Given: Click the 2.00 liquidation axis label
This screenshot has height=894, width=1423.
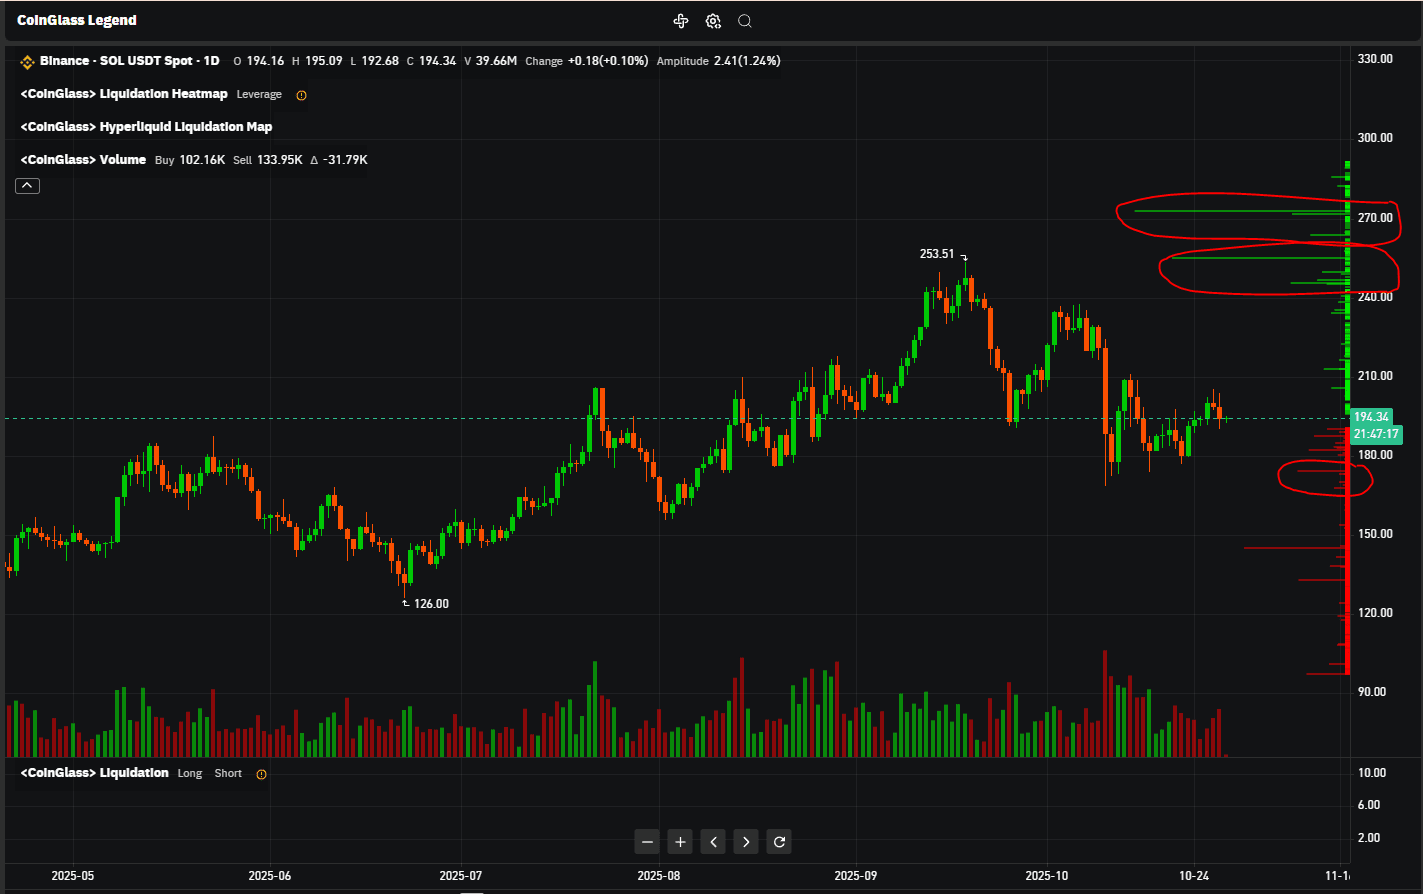Looking at the screenshot, I should tap(1369, 838).
